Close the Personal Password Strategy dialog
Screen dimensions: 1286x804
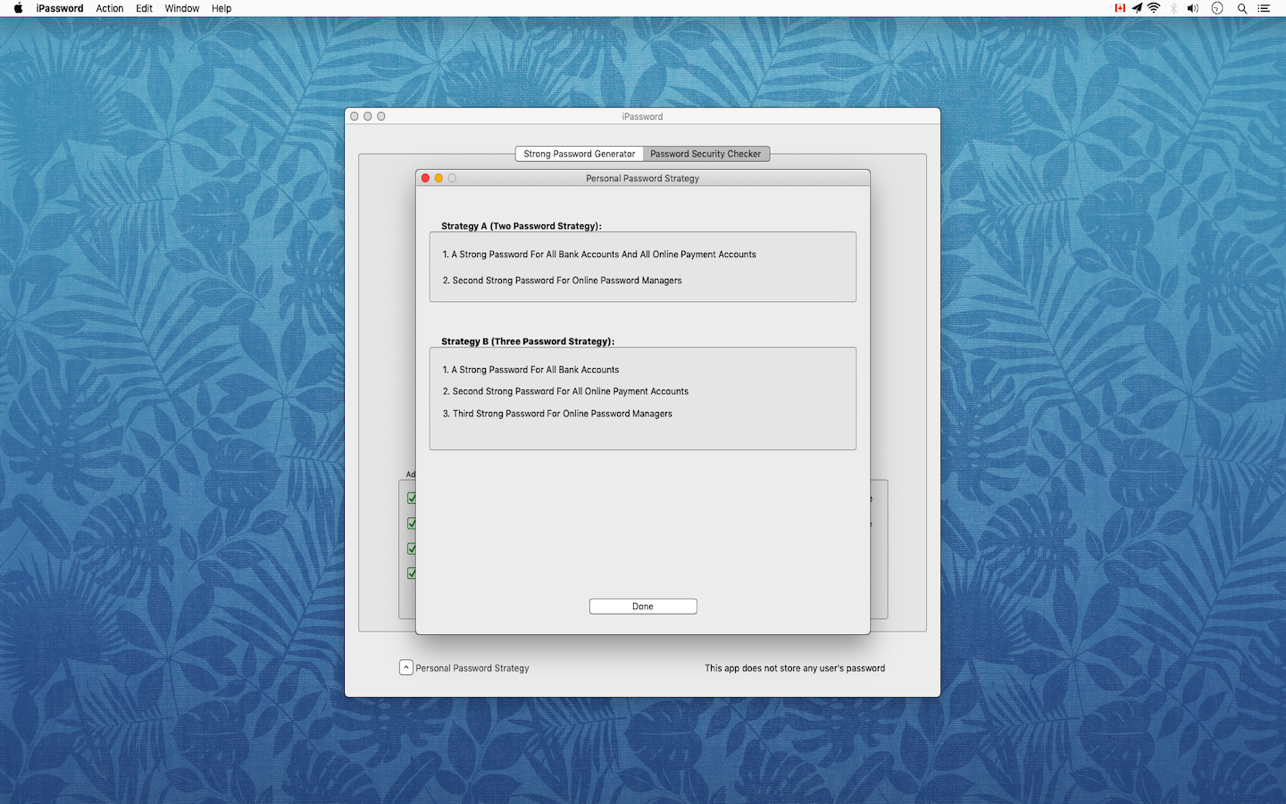click(x=425, y=178)
